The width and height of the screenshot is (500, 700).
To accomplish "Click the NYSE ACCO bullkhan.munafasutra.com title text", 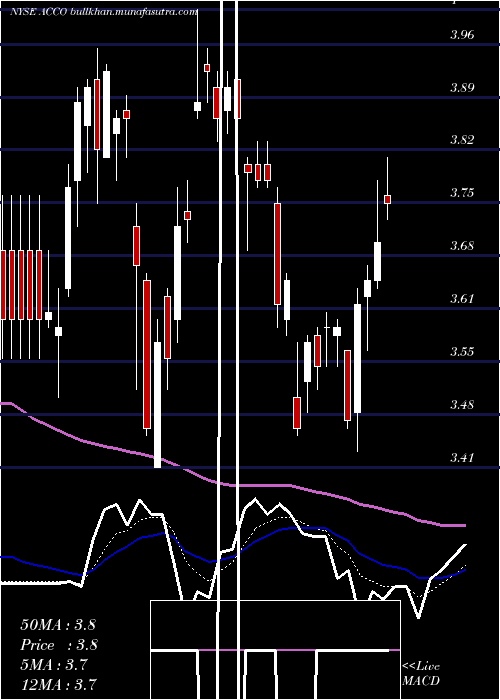I will click(x=104, y=12).
